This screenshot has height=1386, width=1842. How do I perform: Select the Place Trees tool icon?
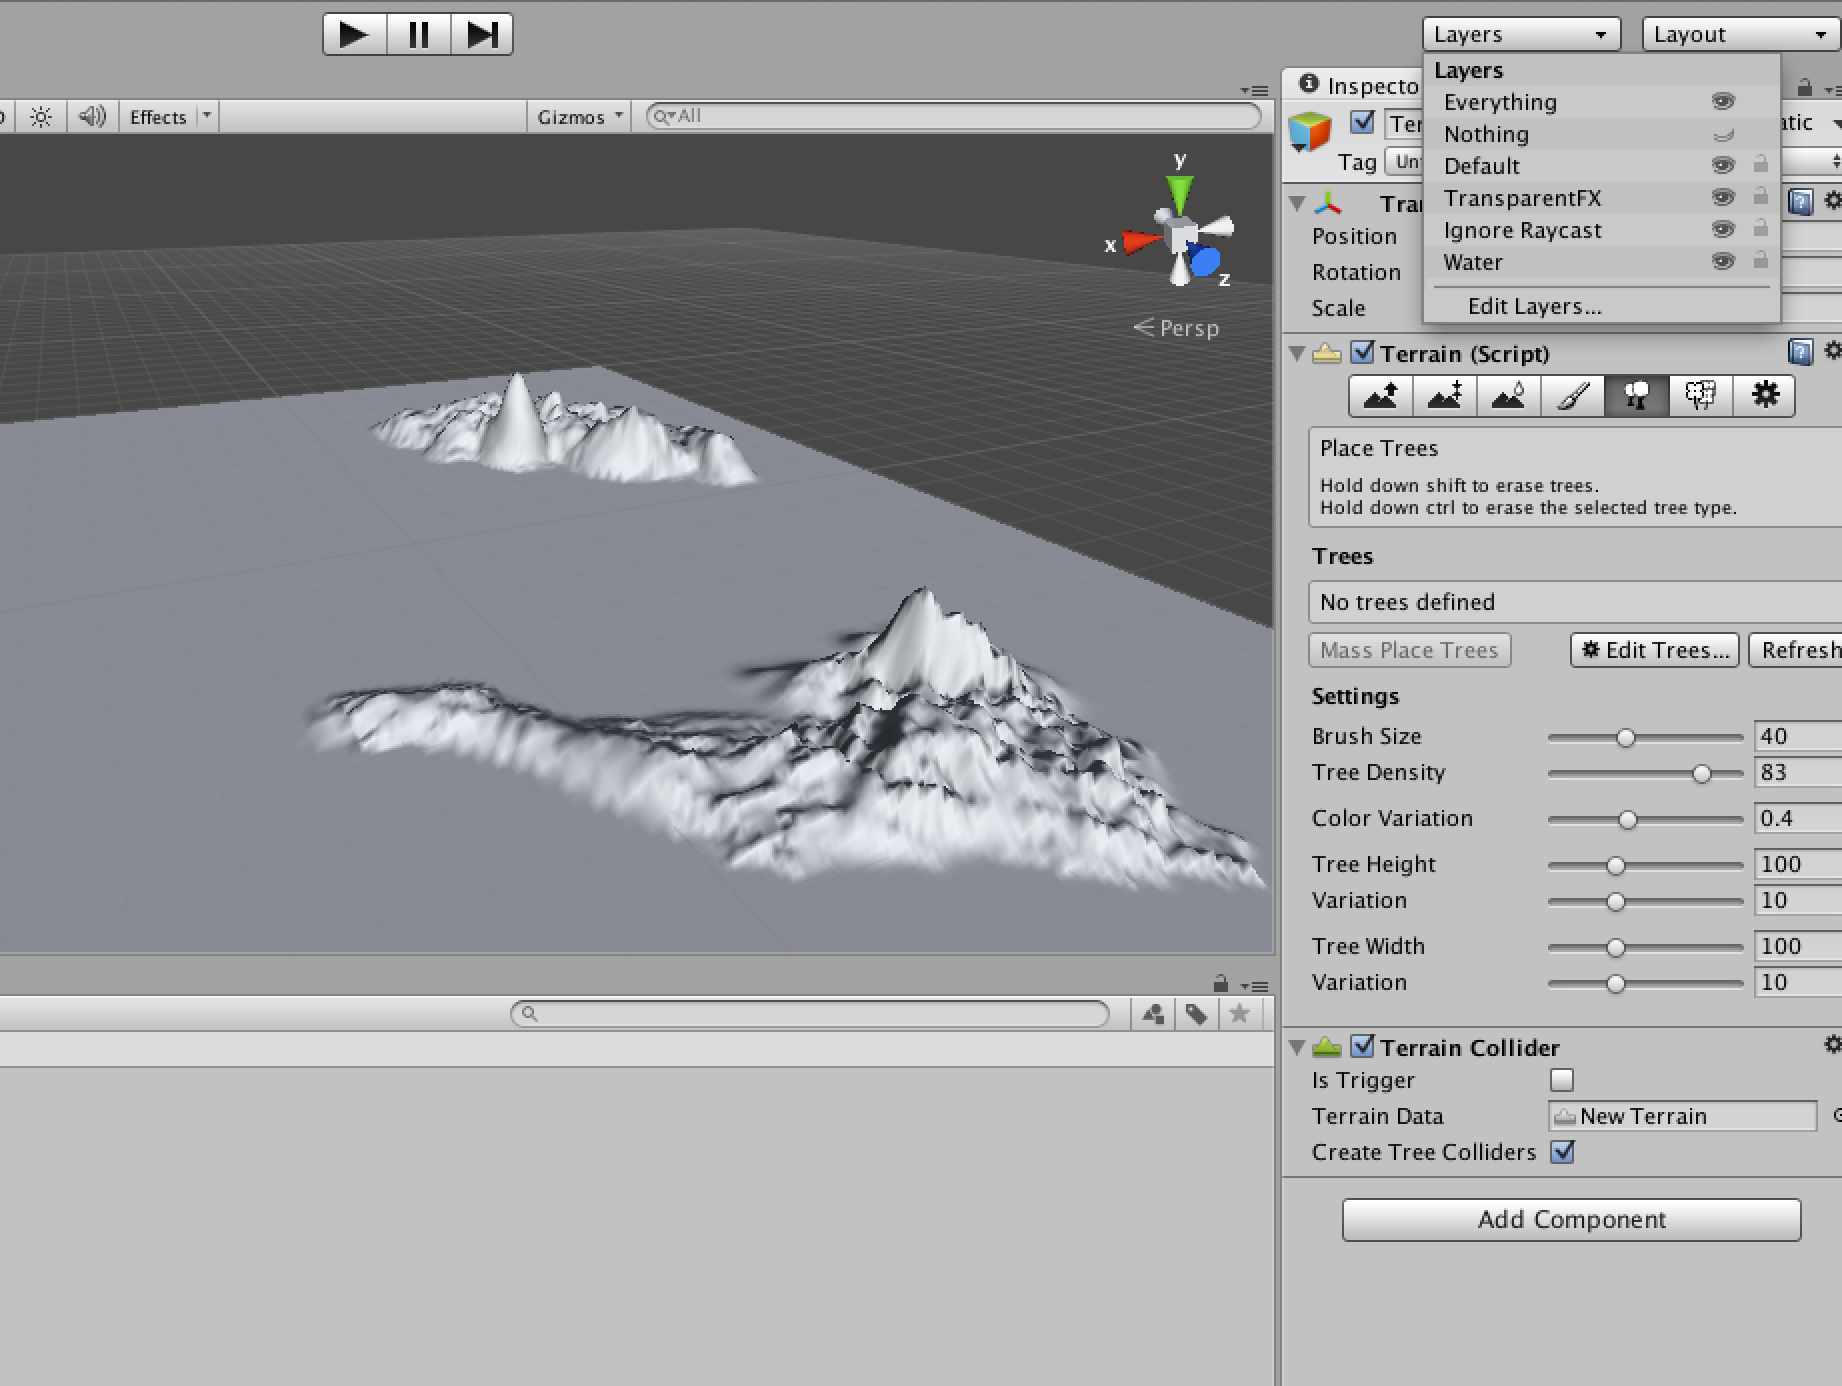[1636, 396]
